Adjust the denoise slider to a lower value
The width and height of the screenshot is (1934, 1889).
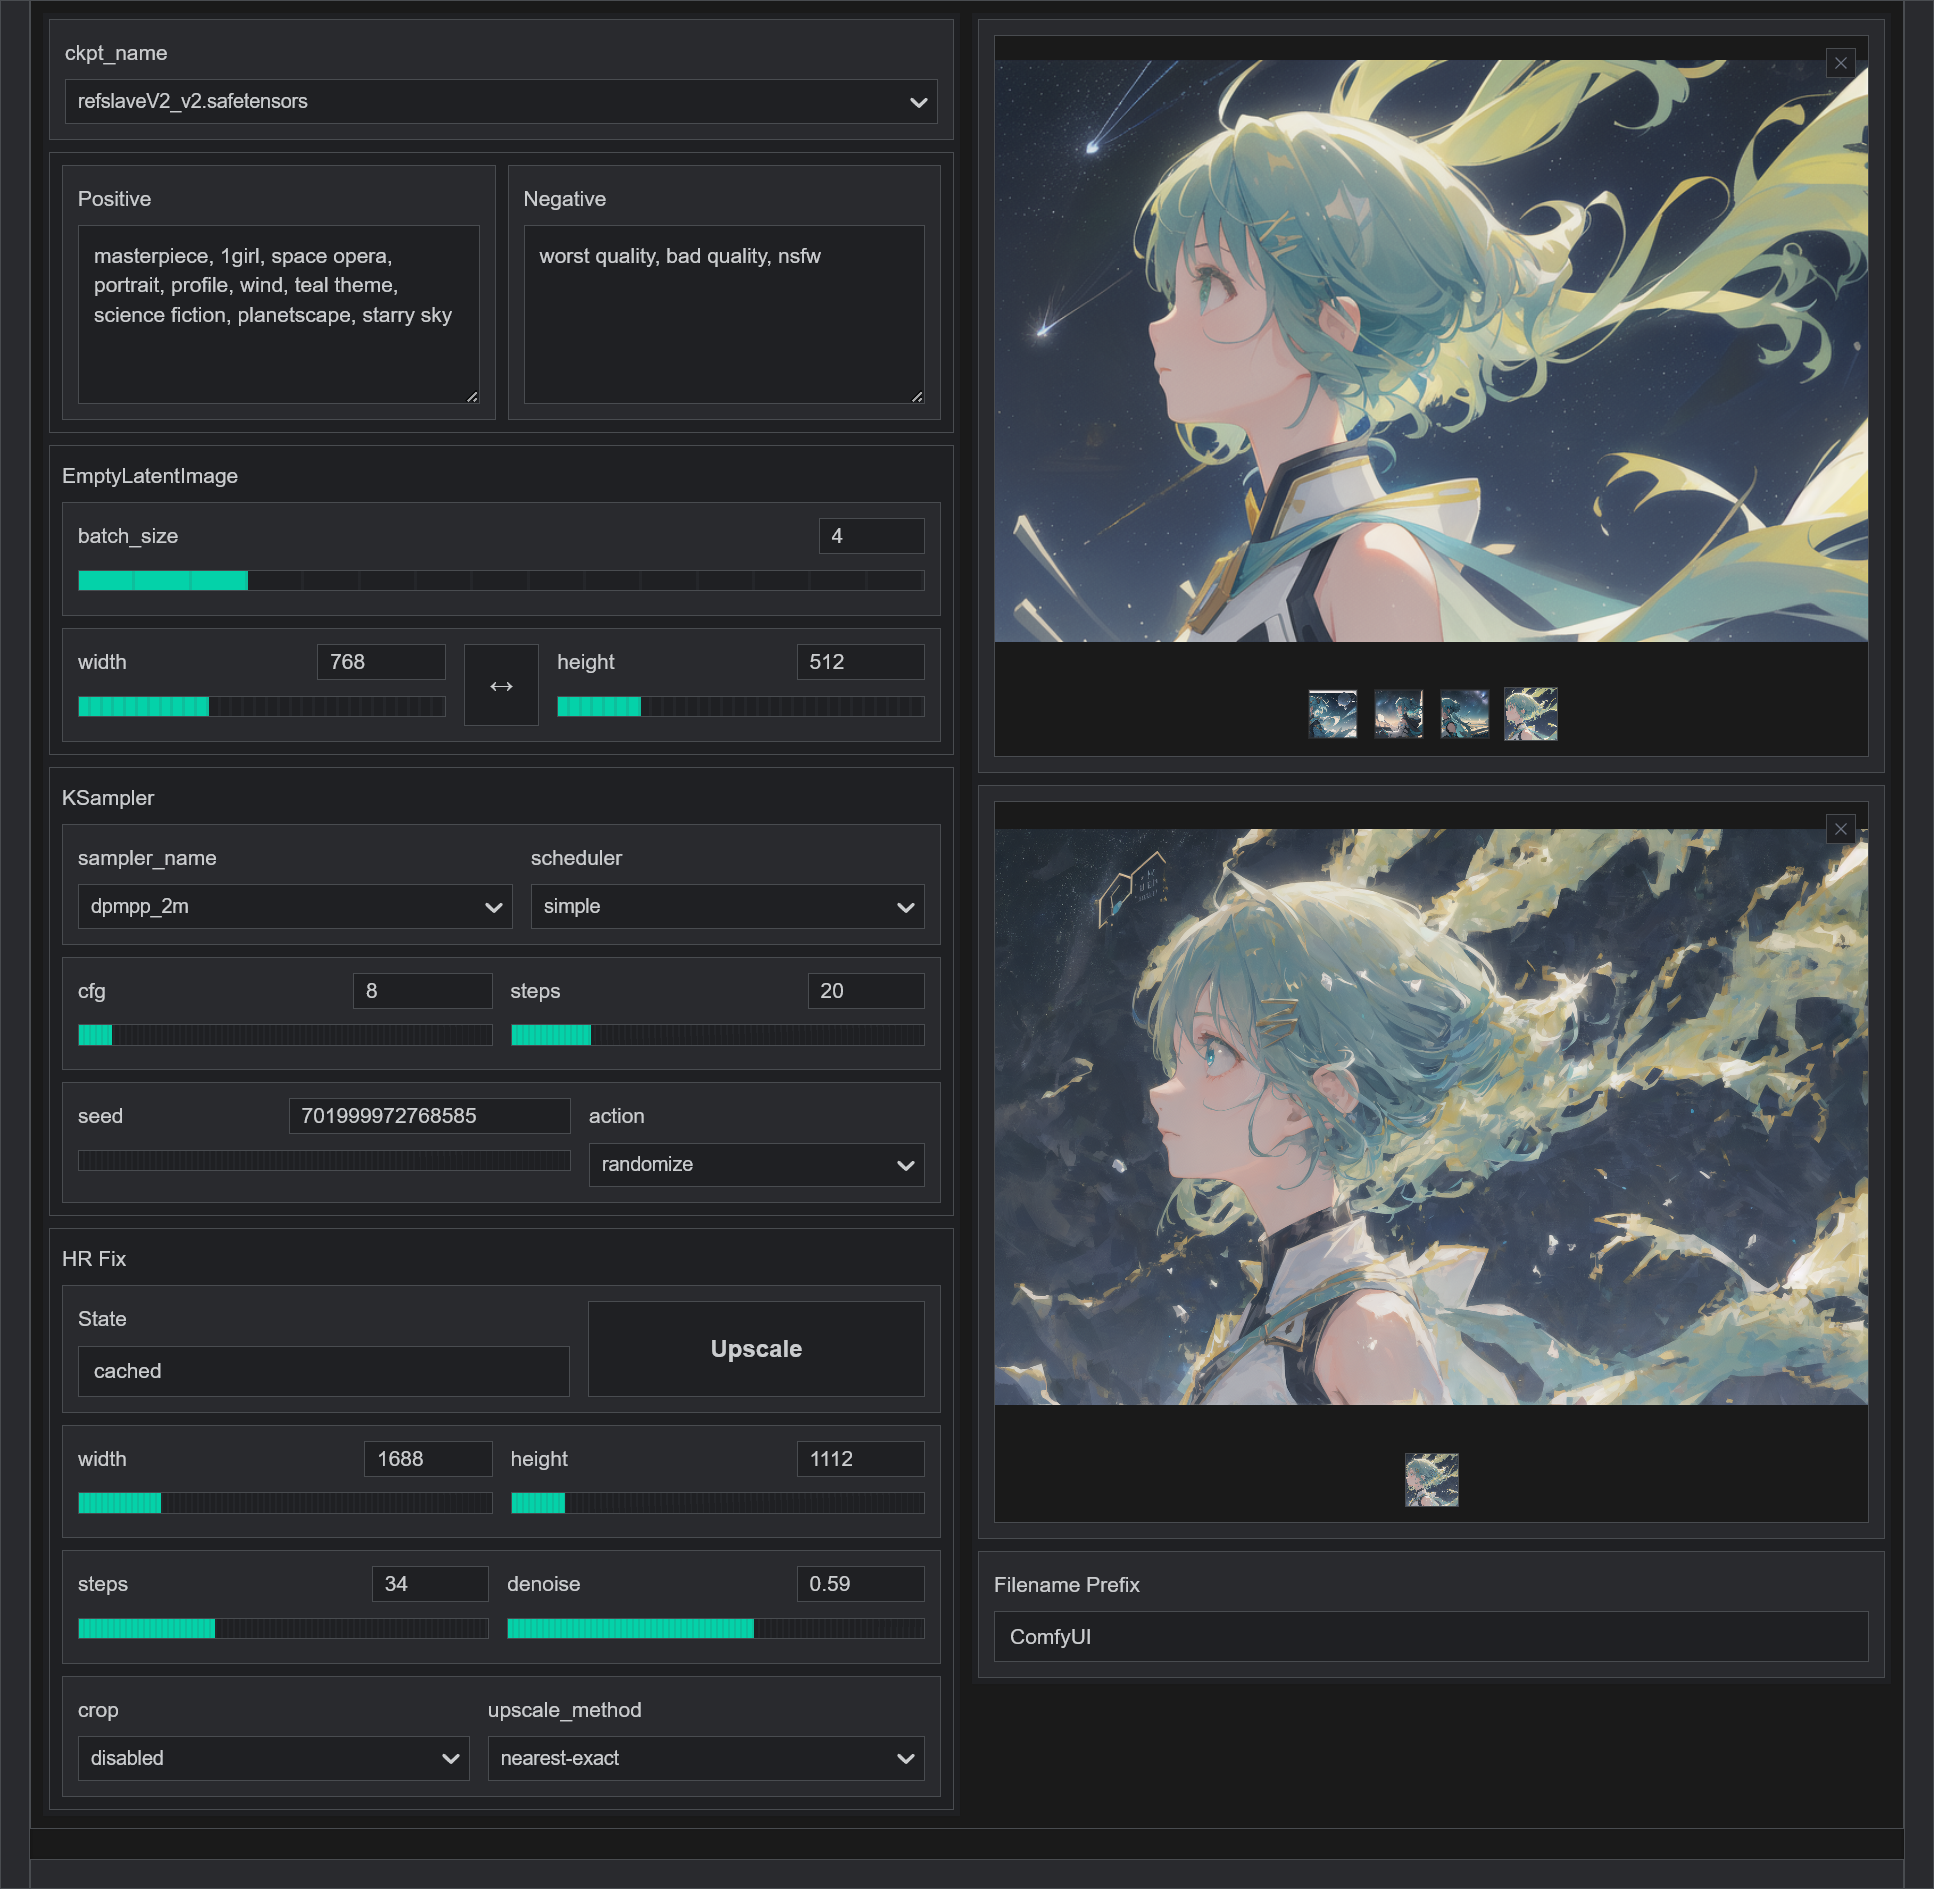click(620, 1628)
